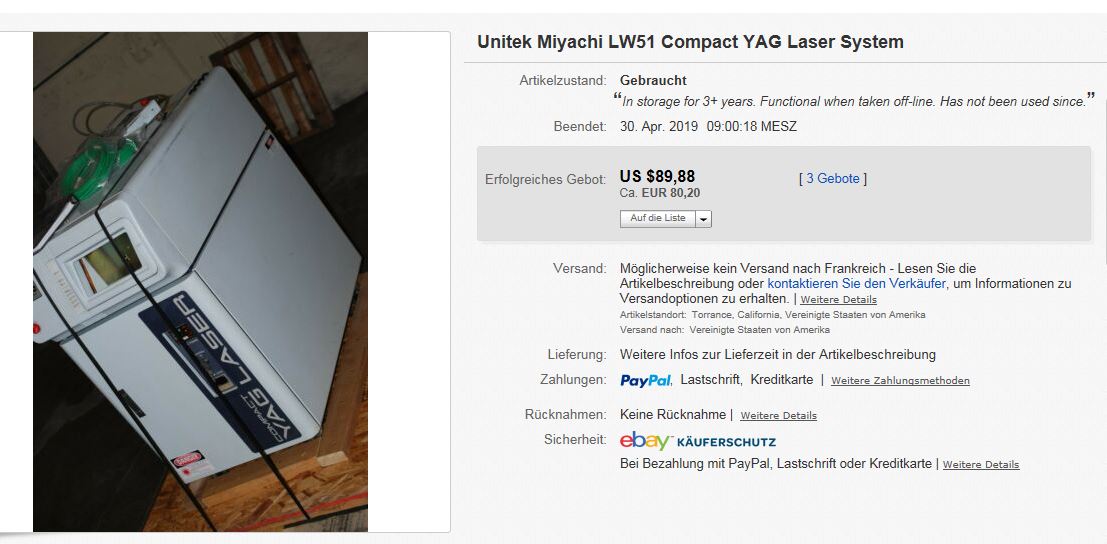Click 'kontaktieren Sie den Verkäufer' link
This screenshot has width=1107, height=544.
pyautogui.click(x=856, y=284)
